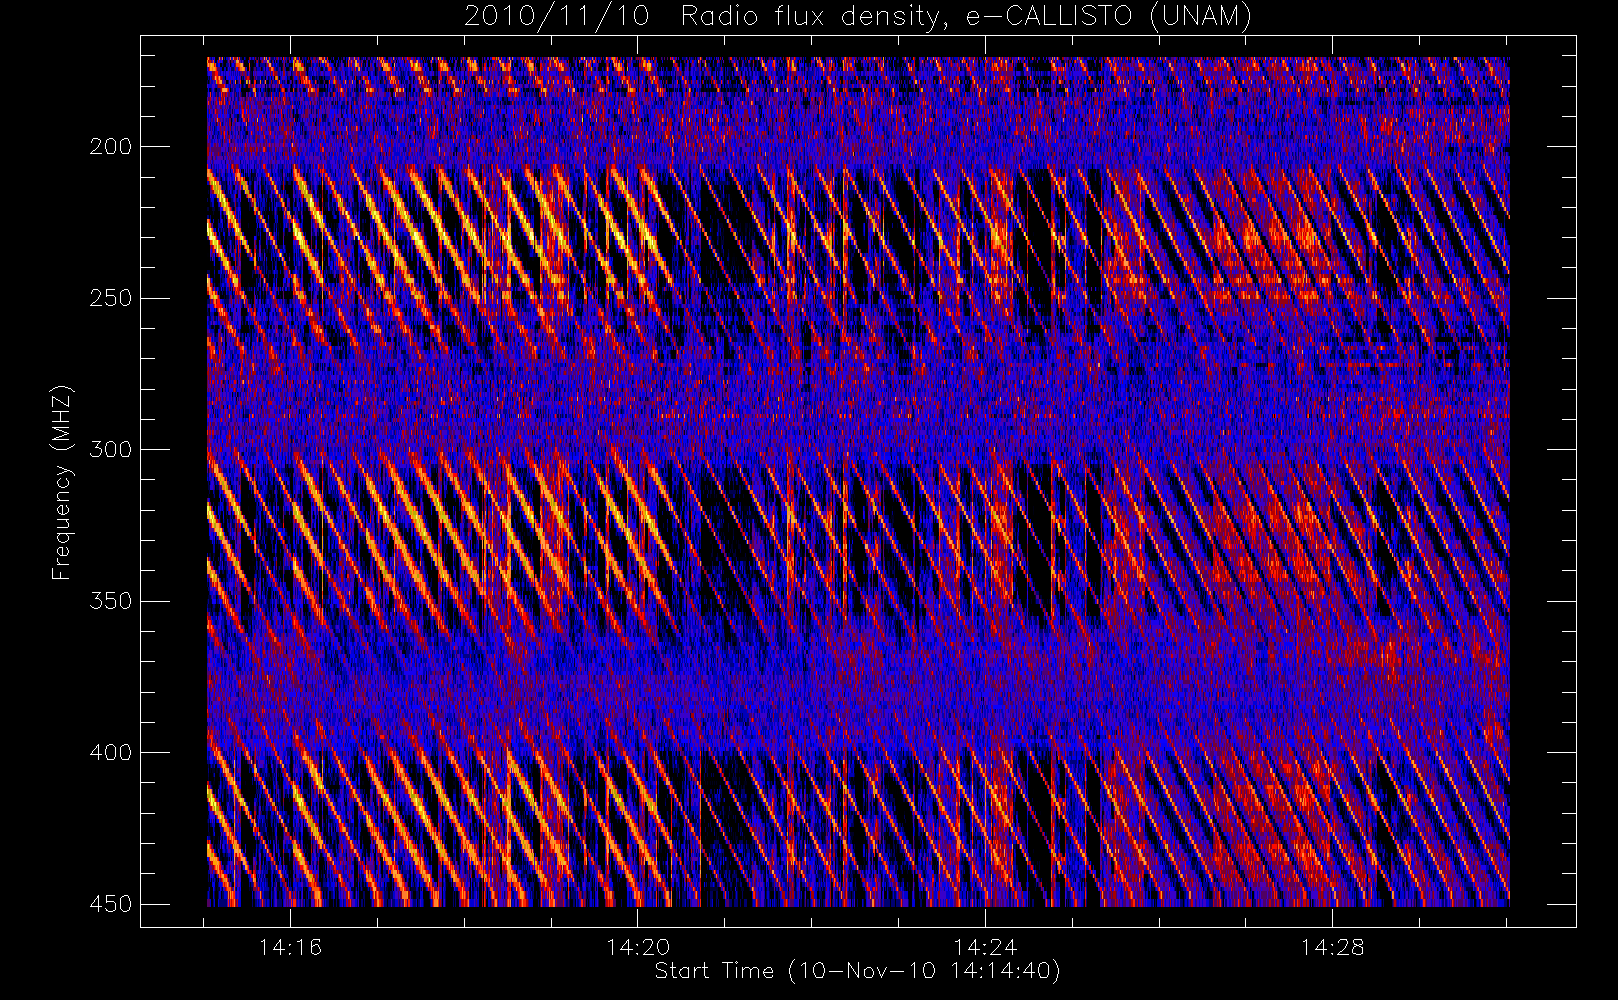Click the 200 frequency tick label

(x=111, y=147)
